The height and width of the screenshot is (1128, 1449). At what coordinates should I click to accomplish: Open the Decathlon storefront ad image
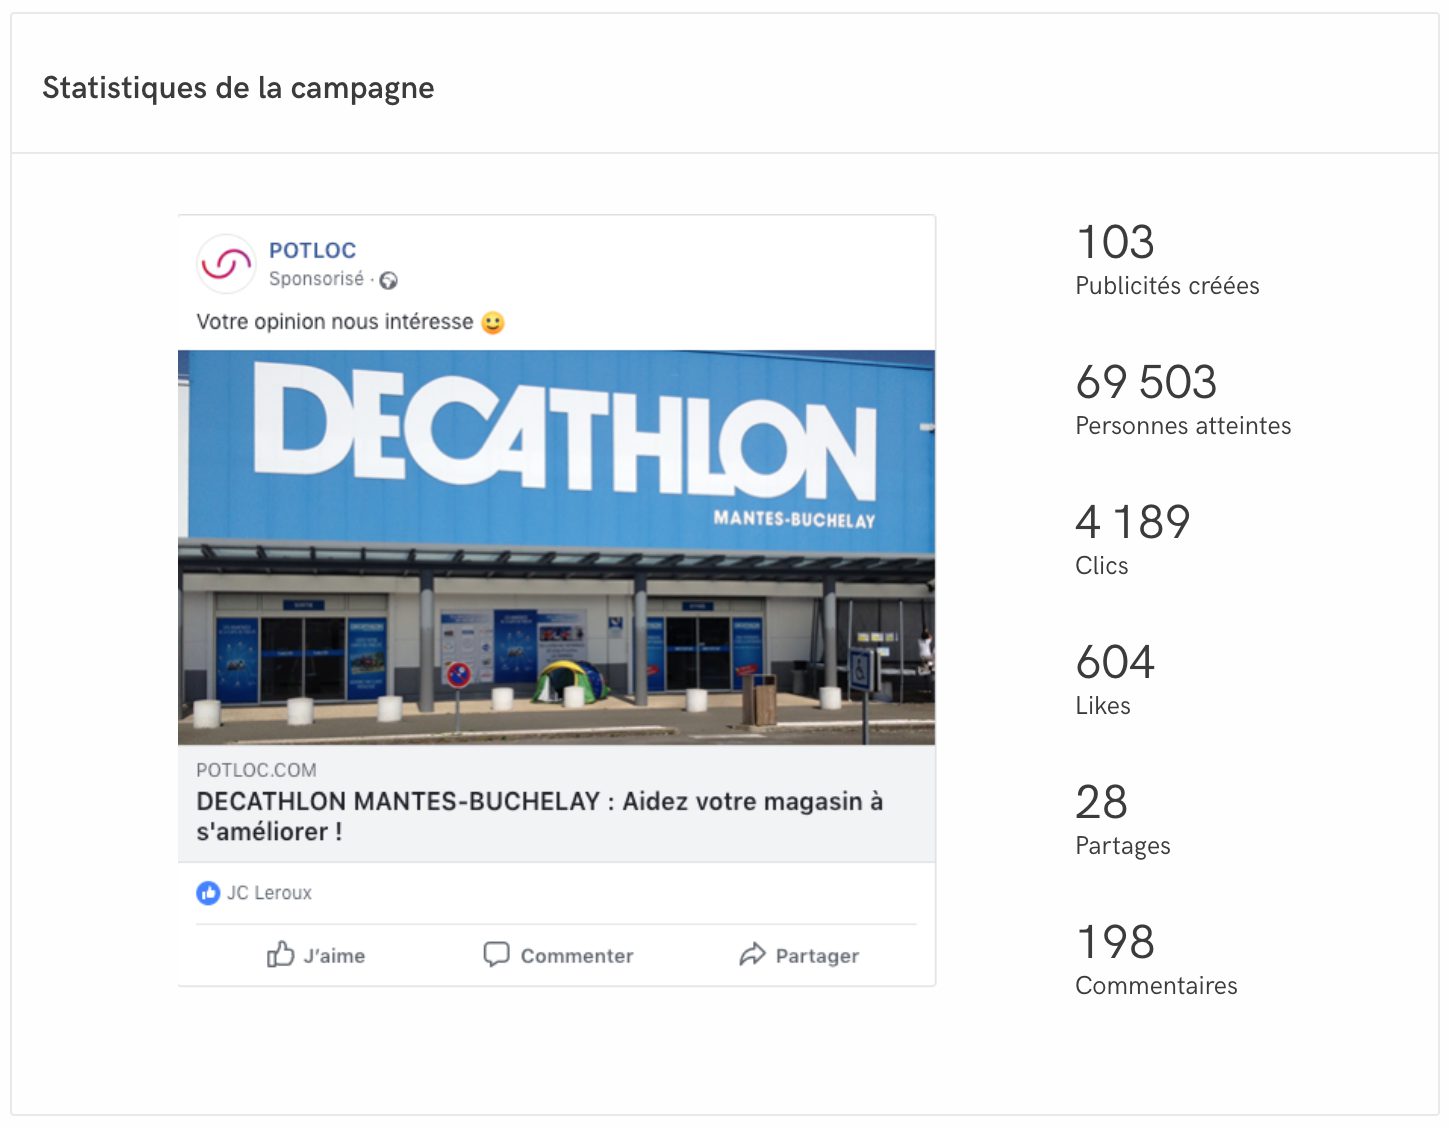pos(557,547)
